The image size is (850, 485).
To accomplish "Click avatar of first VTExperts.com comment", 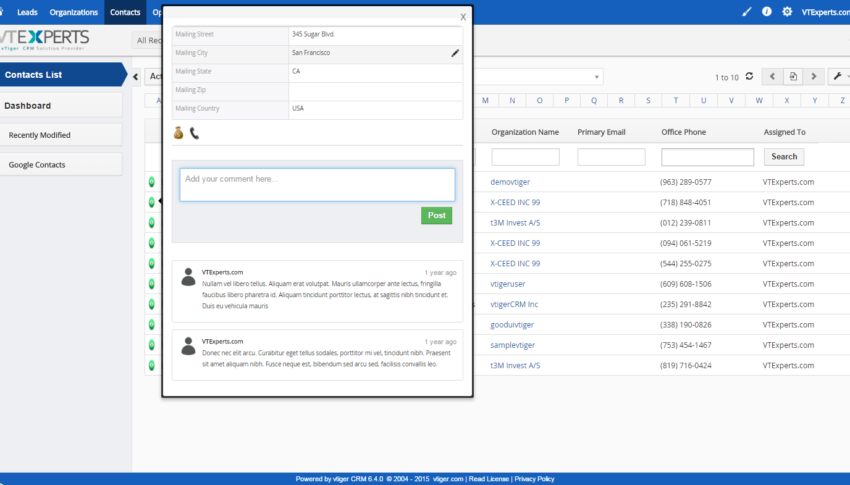I will (188, 277).
